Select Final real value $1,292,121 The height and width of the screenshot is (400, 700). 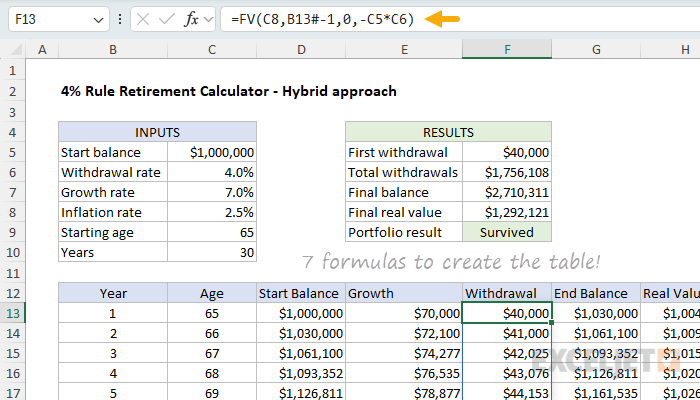[507, 212]
